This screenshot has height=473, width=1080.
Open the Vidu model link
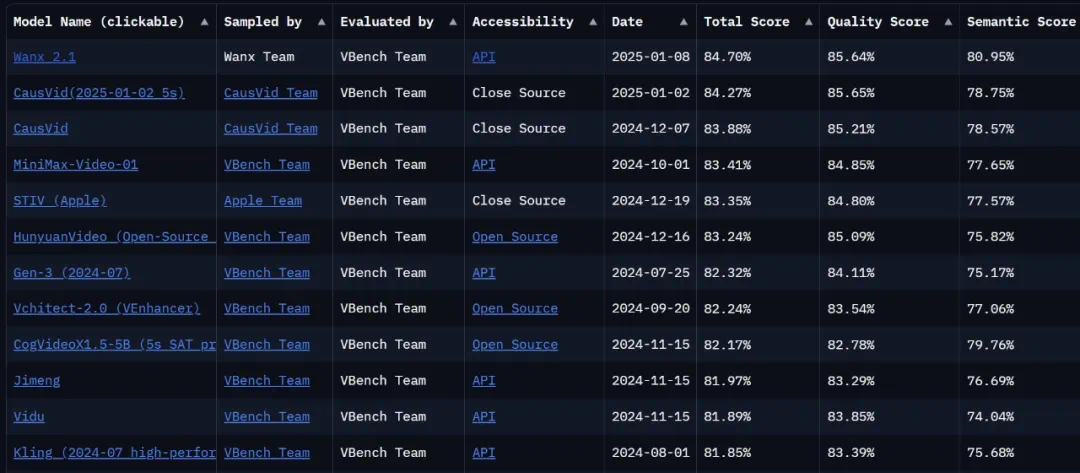[x=28, y=417]
